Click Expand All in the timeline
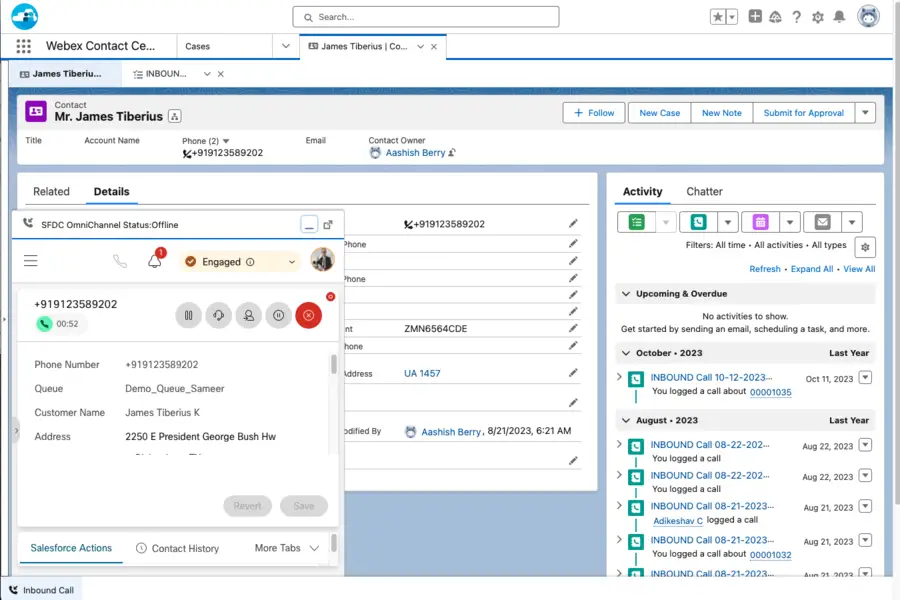The image size is (900, 600). coord(812,269)
